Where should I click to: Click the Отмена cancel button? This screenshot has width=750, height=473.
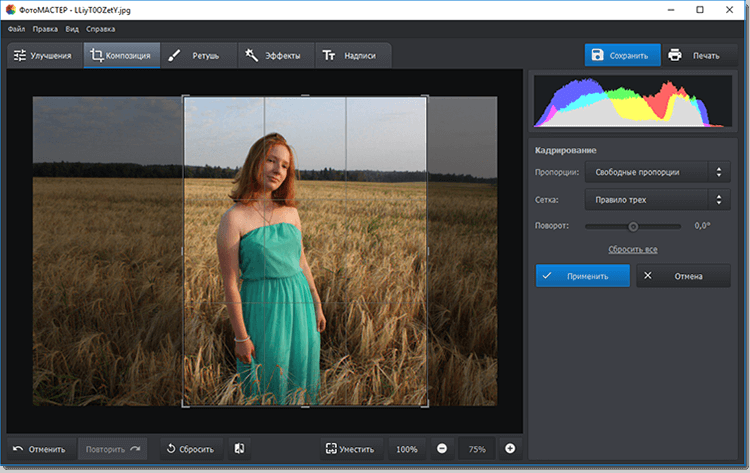(683, 276)
